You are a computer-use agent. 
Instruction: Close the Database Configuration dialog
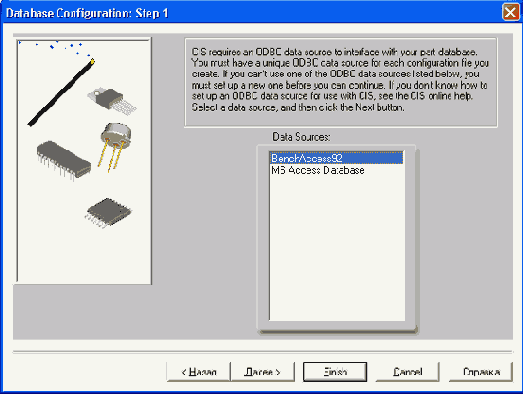510,12
